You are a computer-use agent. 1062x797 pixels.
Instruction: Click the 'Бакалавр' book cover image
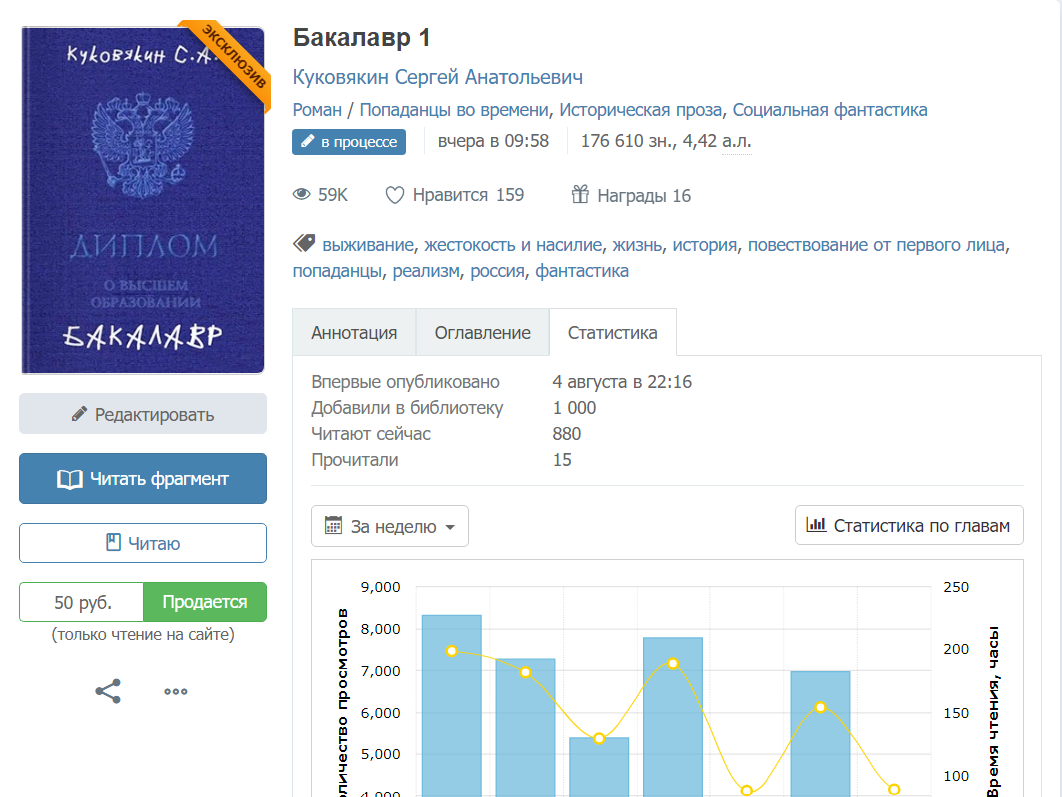143,200
